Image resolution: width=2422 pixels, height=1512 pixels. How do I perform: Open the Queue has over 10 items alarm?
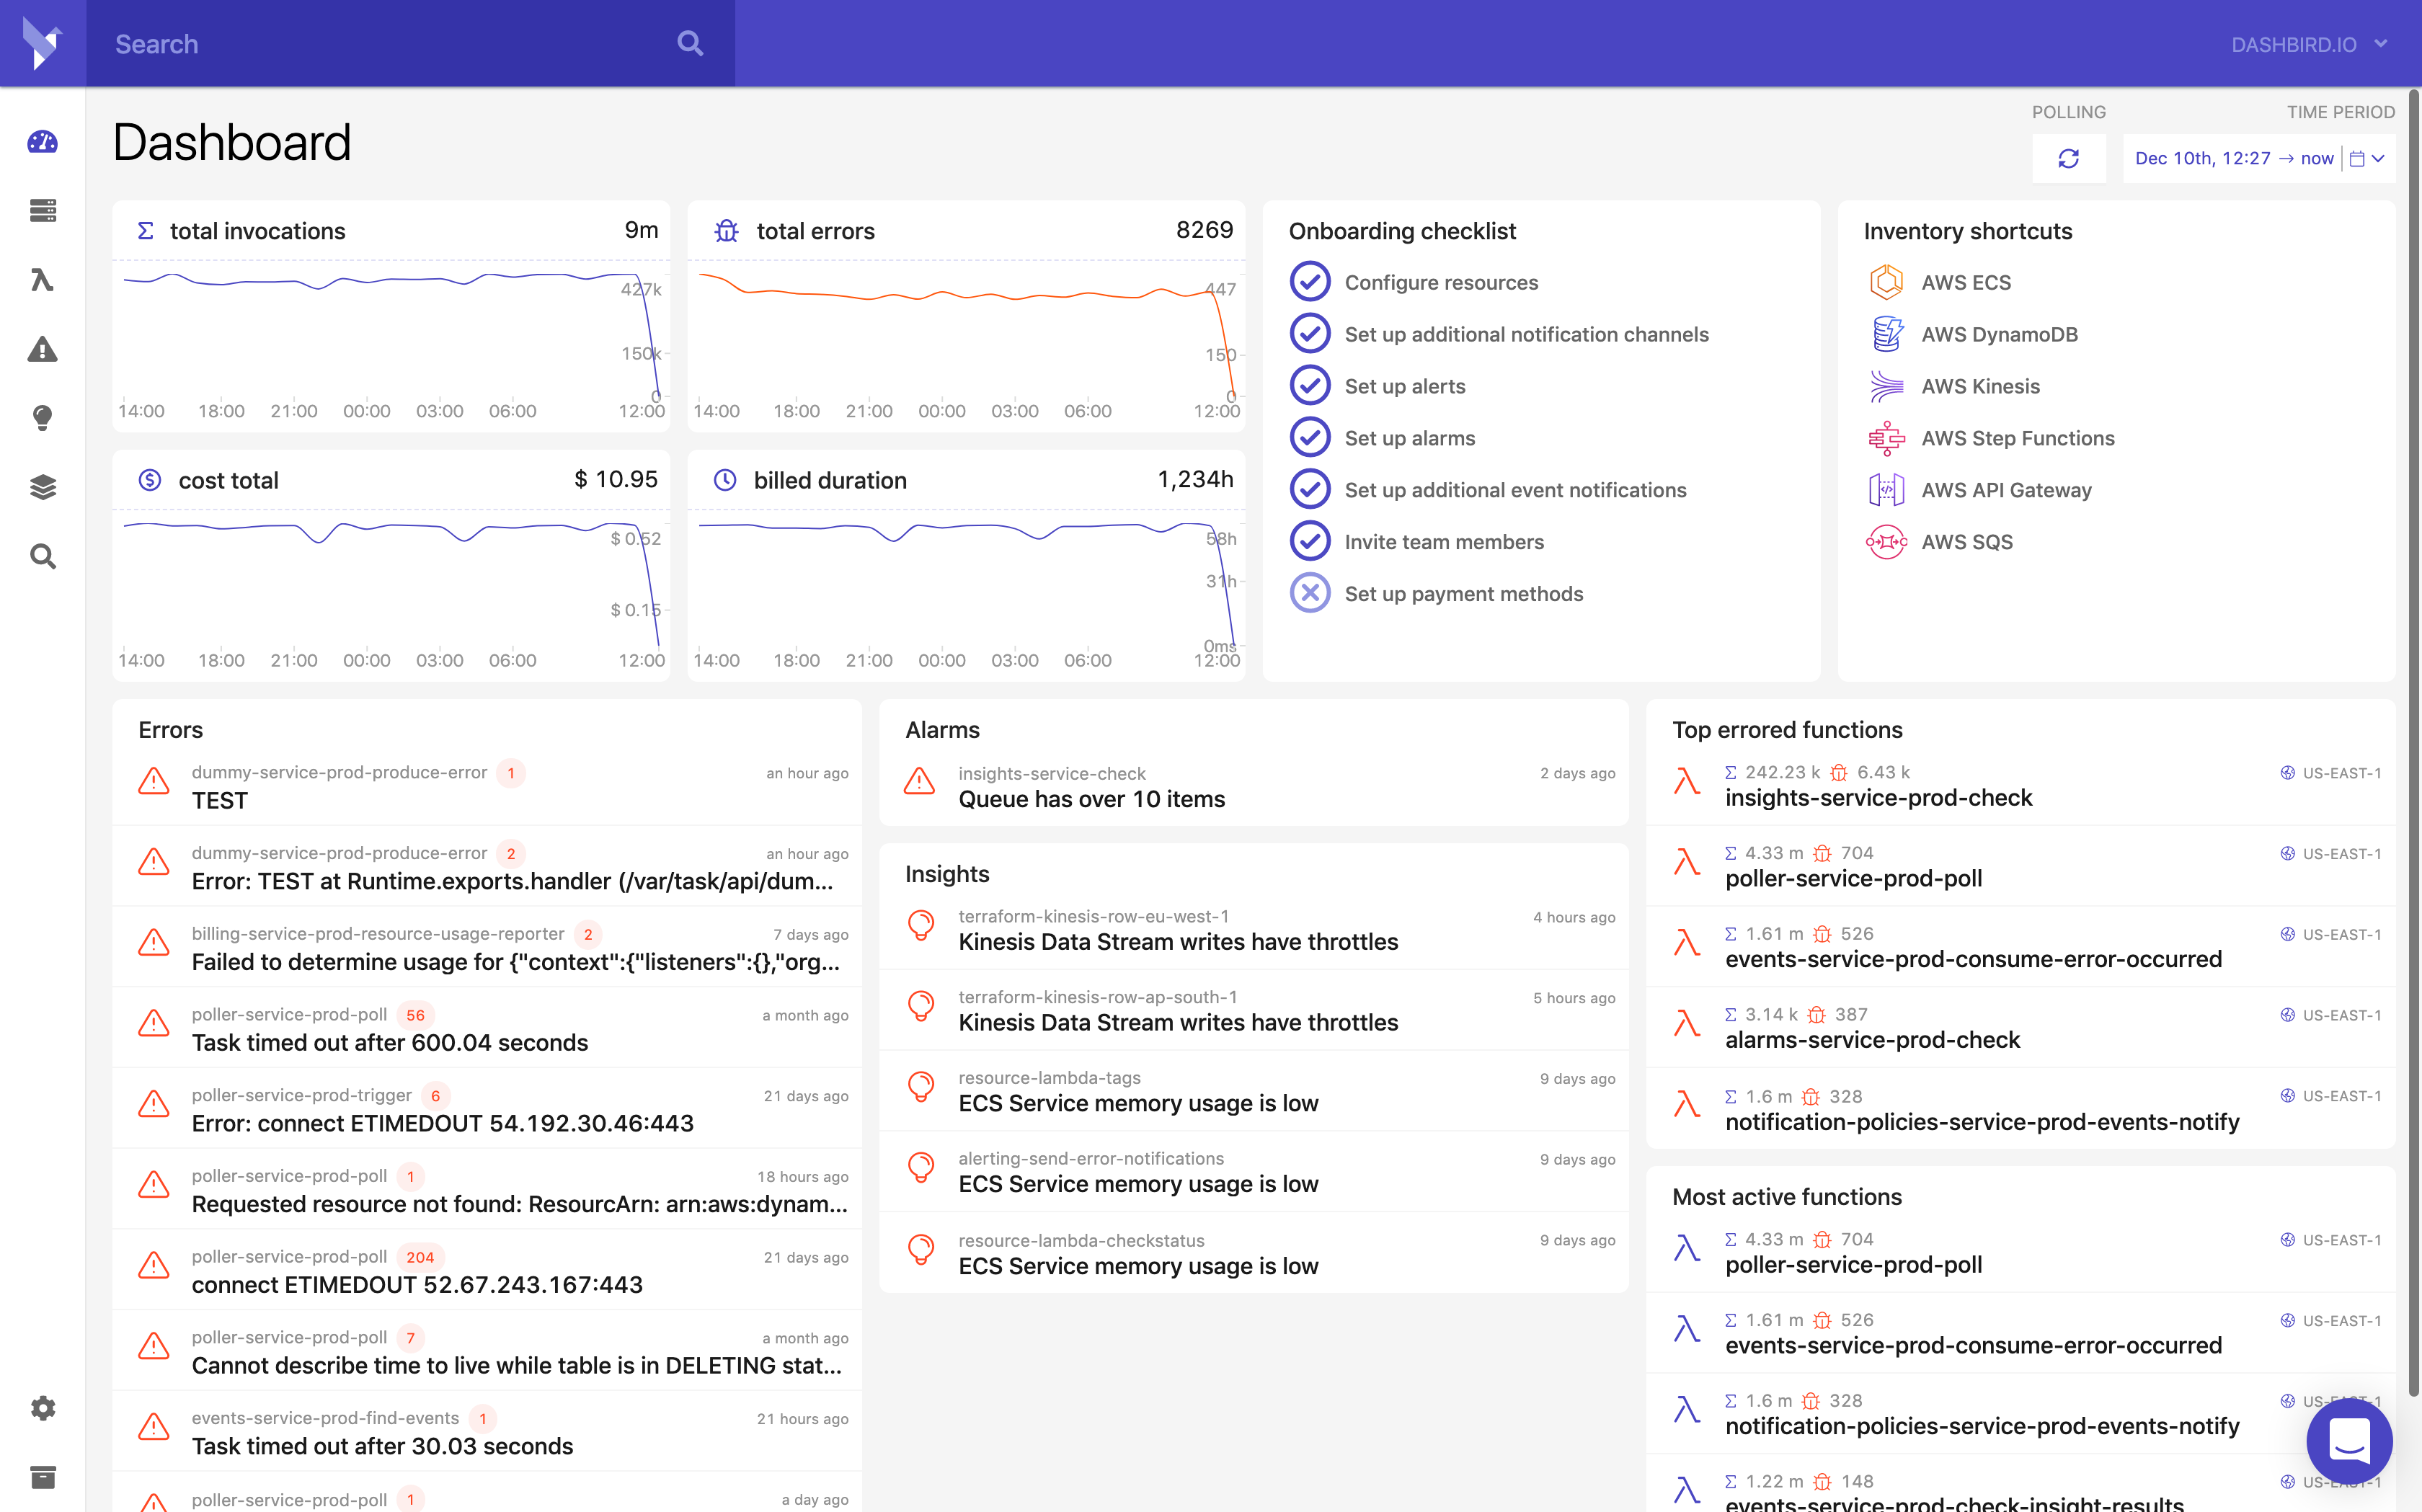pos(1091,799)
